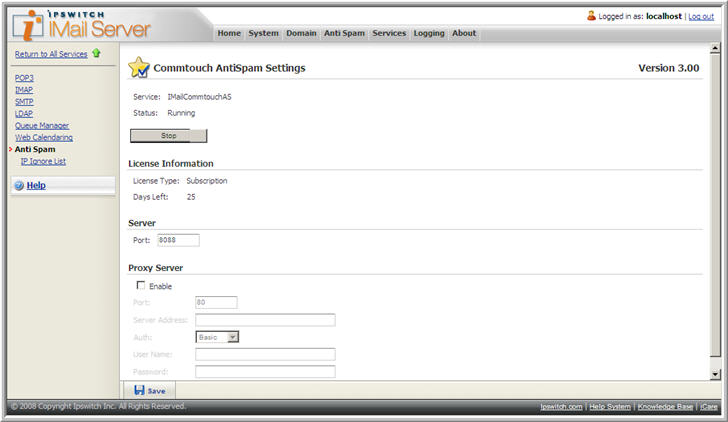Screen dimensions: 728x422
Task: Go to IMAP service
Action: (x=24, y=90)
